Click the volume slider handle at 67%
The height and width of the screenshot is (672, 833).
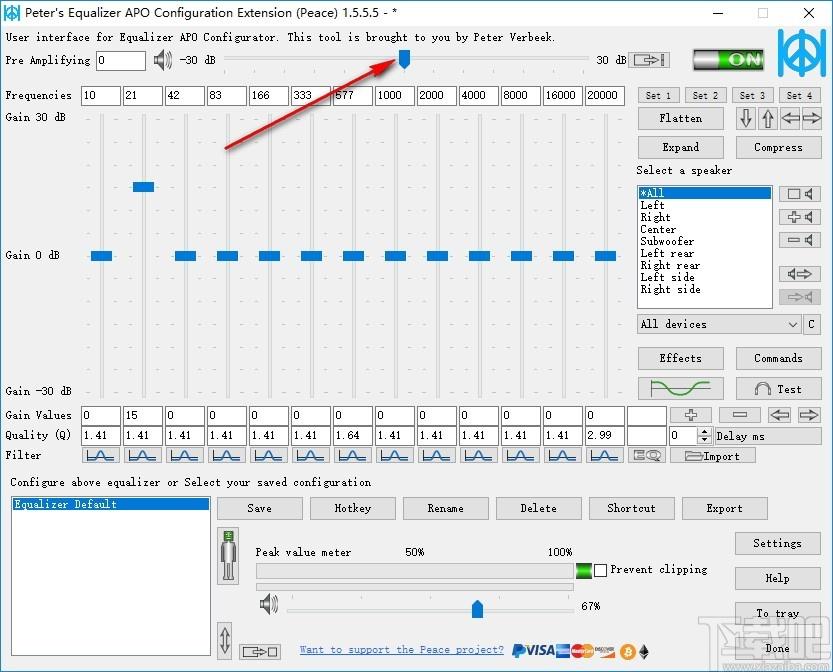pos(477,609)
